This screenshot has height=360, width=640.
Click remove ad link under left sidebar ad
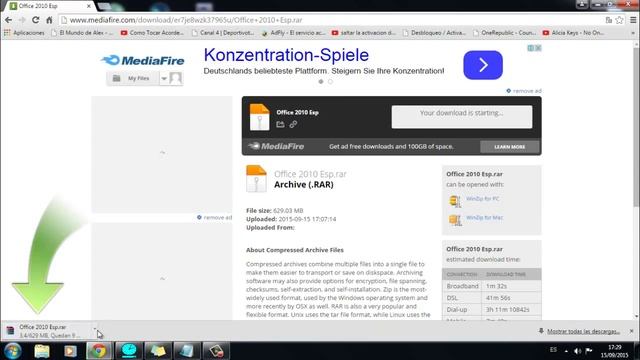click(214, 218)
